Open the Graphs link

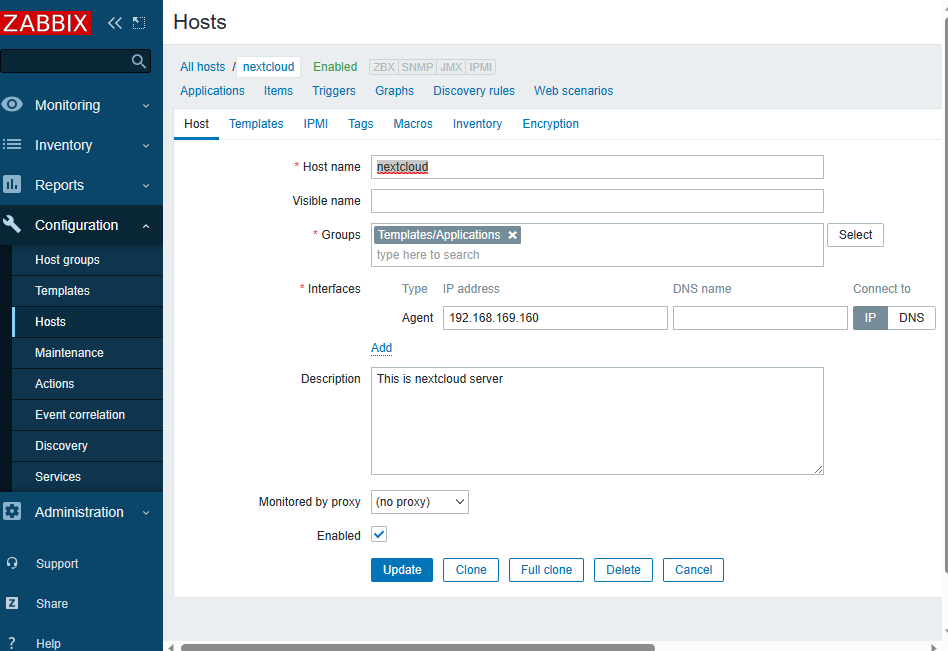tap(394, 91)
